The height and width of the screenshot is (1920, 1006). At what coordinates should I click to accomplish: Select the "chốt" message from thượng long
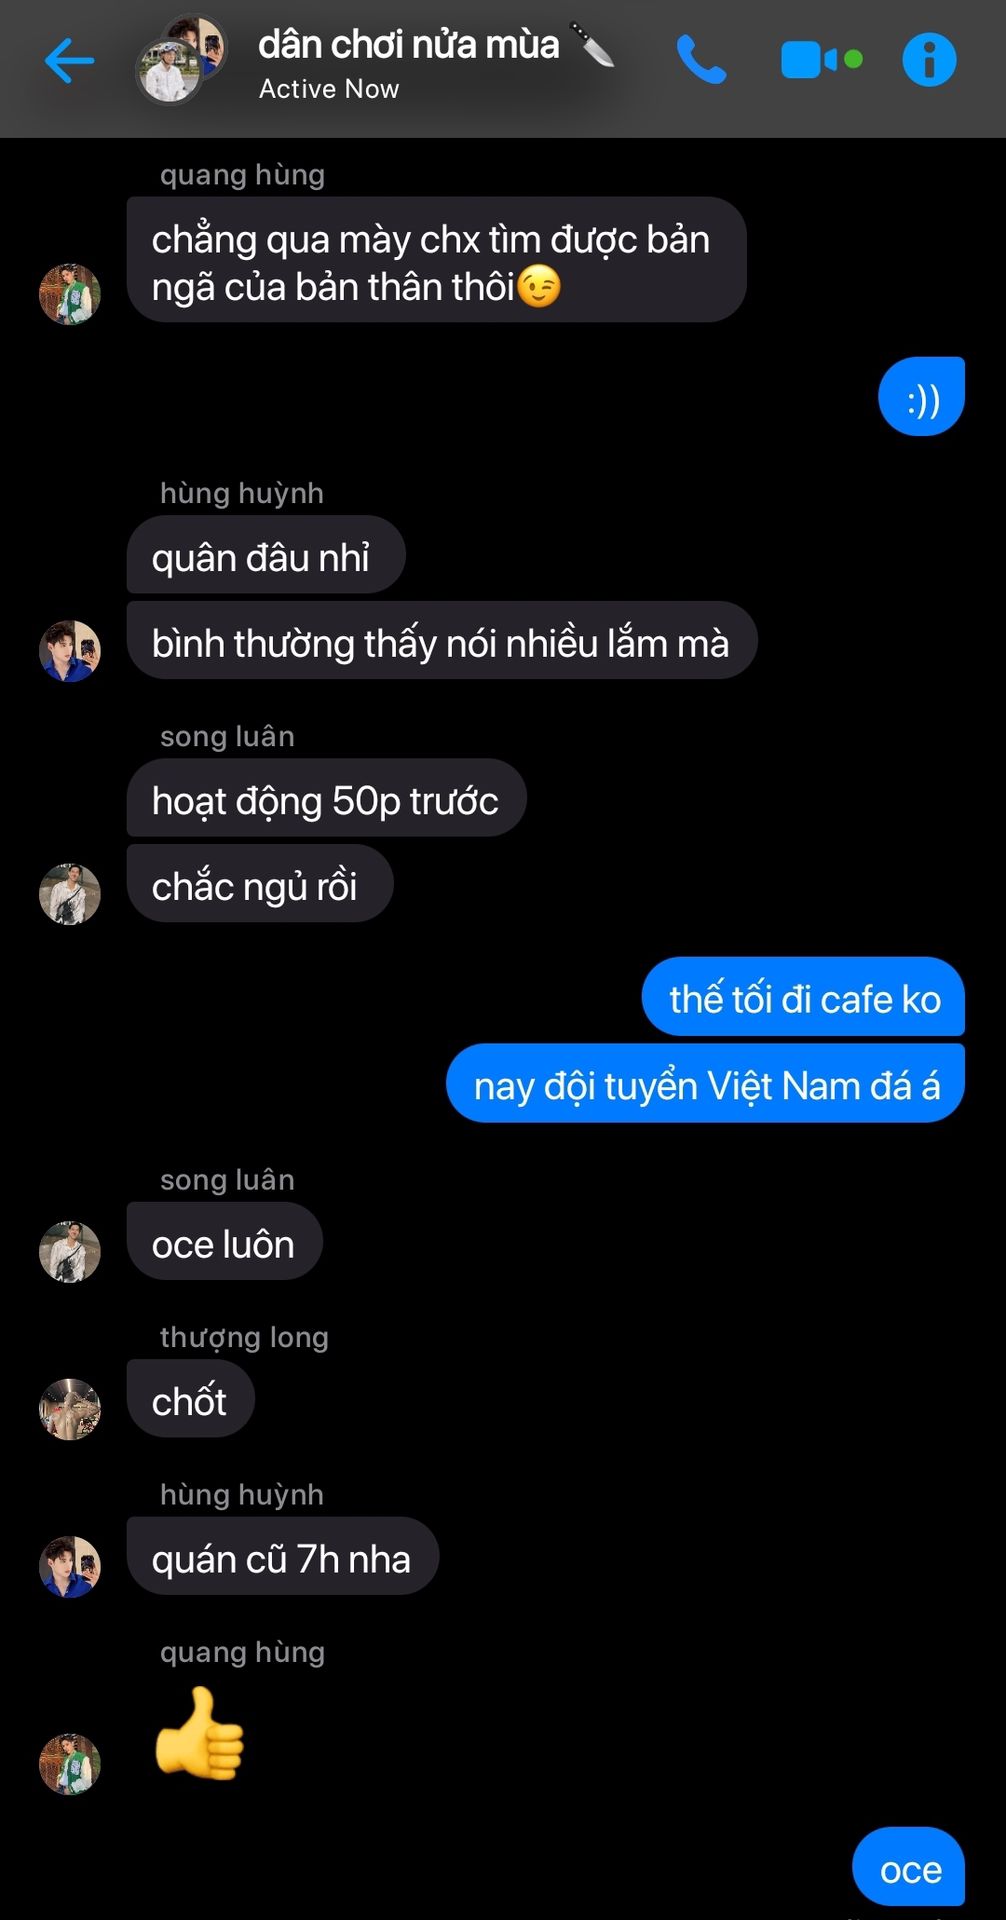pos(190,1399)
